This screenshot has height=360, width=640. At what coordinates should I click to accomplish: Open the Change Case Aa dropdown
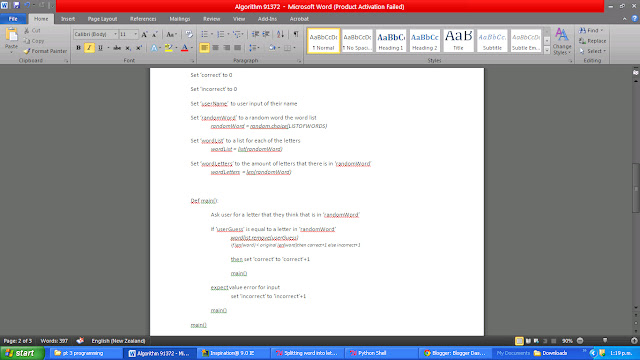[171, 34]
